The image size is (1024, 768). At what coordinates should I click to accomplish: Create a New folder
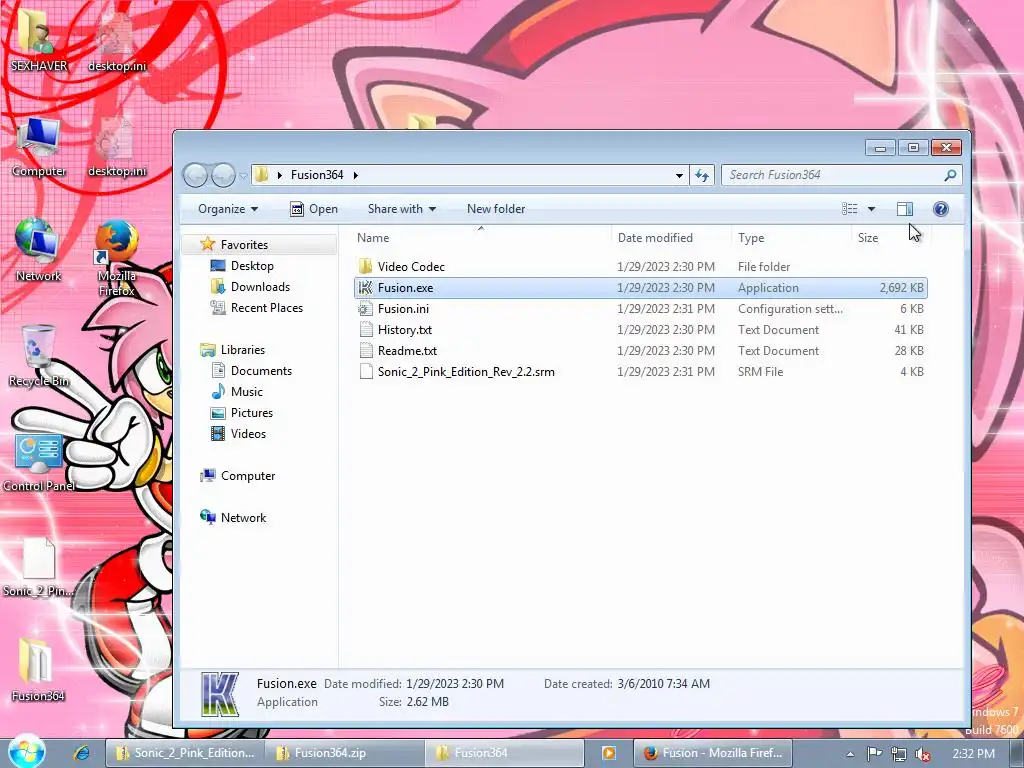pos(496,209)
